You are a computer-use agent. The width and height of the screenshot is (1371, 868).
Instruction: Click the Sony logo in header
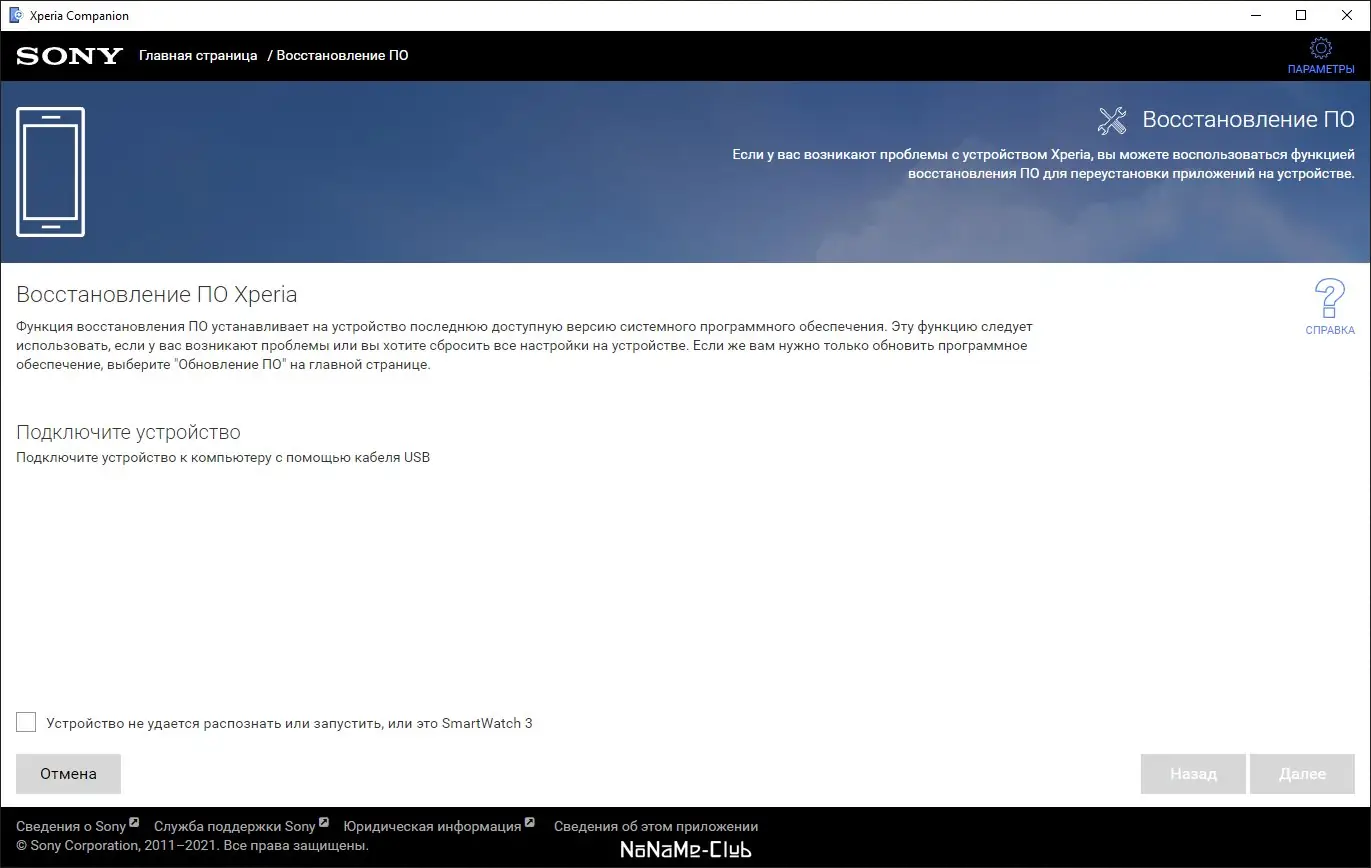(69, 56)
